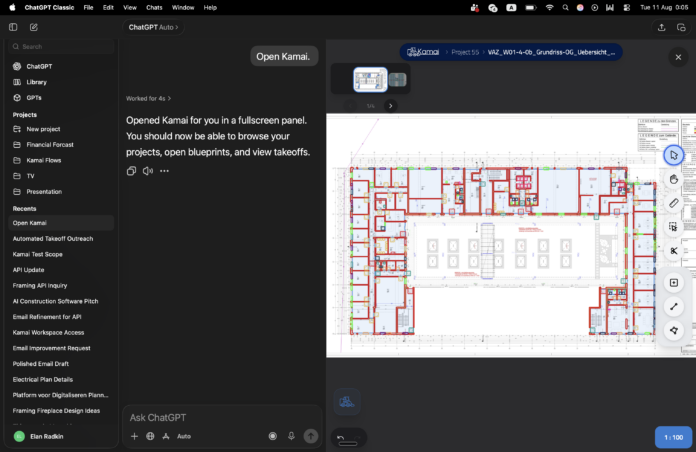Open the Chats menu
The height and width of the screenshot is (452, 696).
click(154, 8)
